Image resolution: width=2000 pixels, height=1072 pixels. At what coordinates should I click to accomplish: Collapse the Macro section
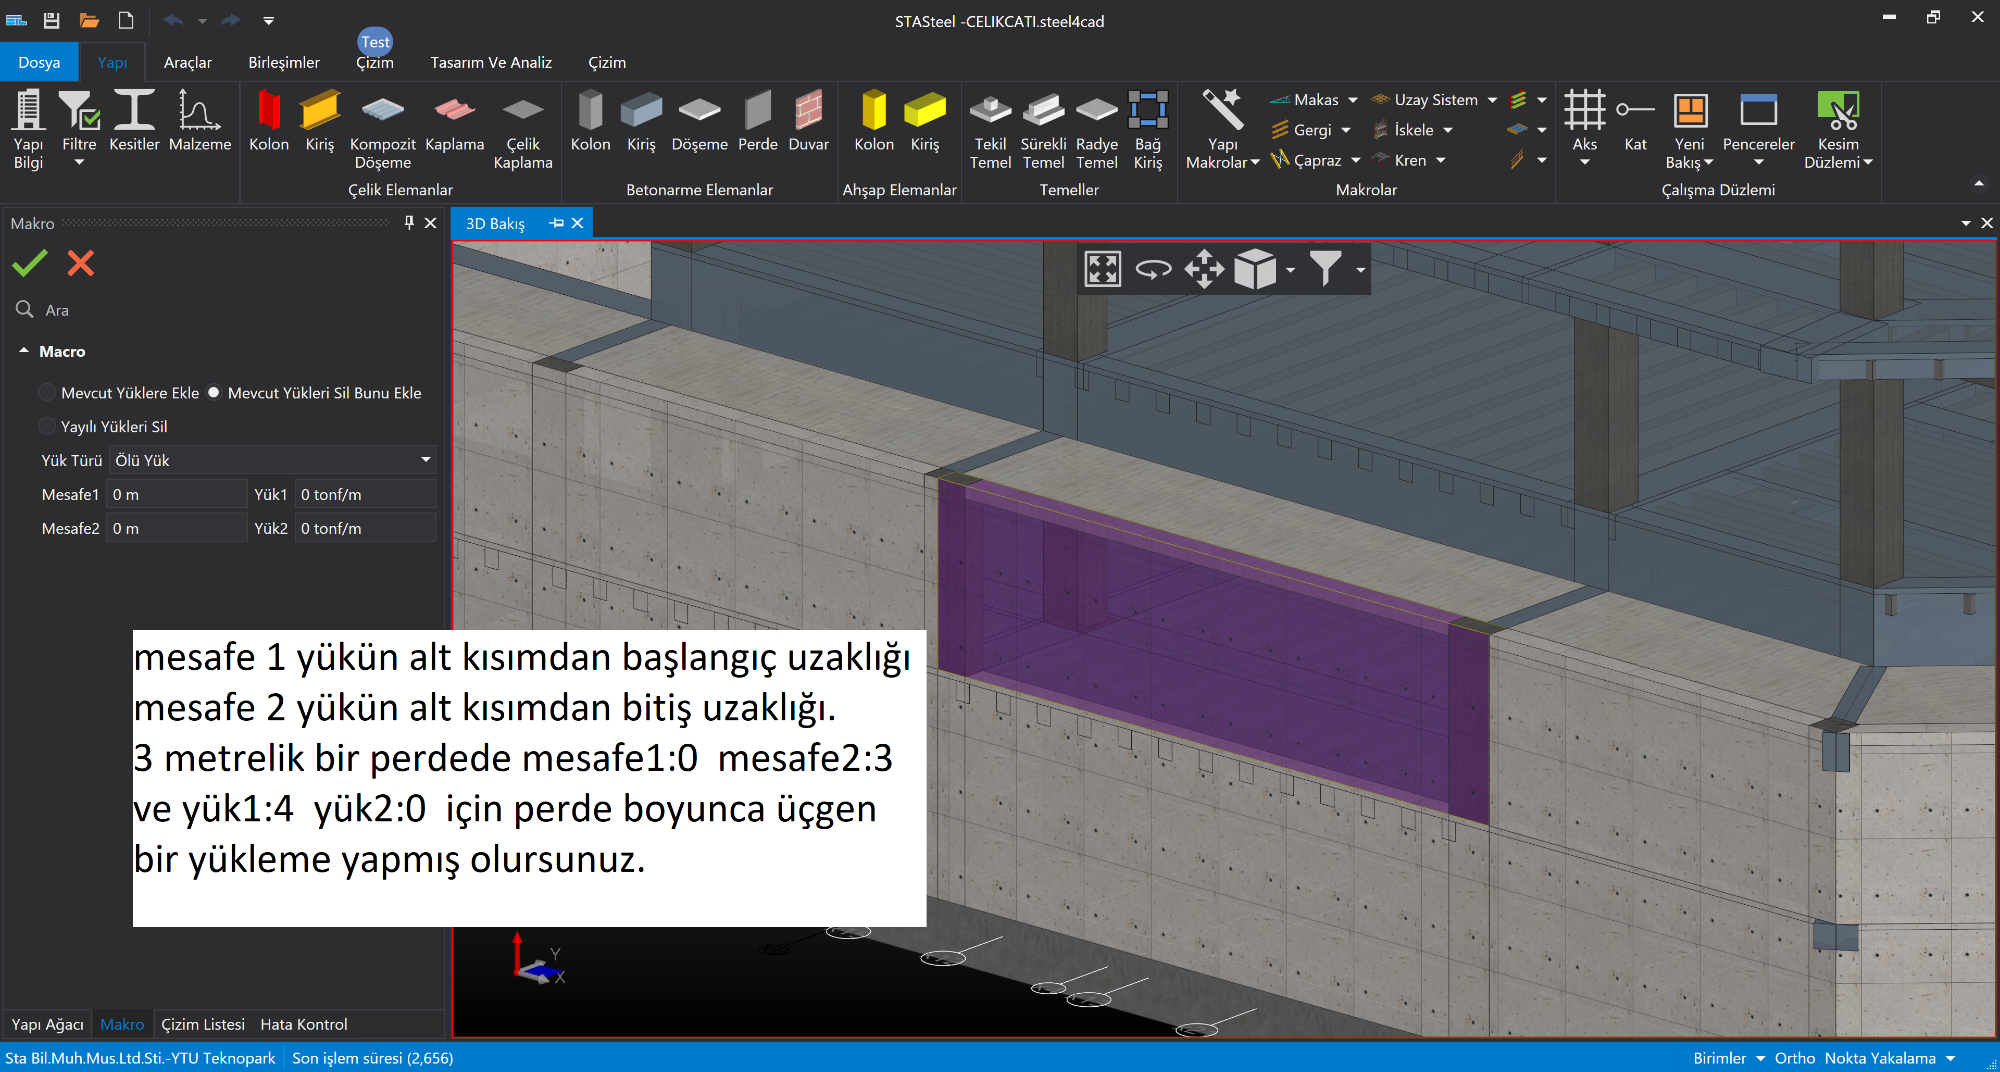24,351
